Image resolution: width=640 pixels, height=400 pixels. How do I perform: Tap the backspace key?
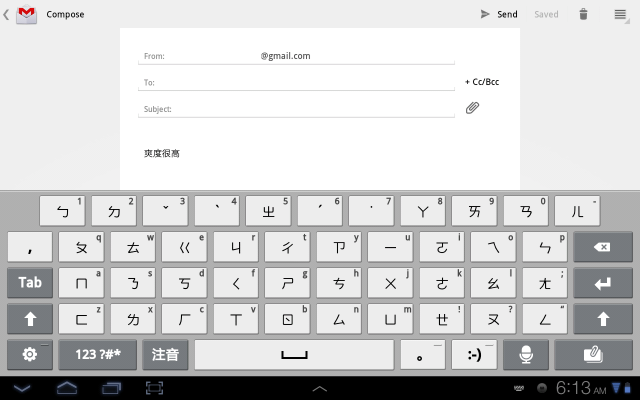603,247
